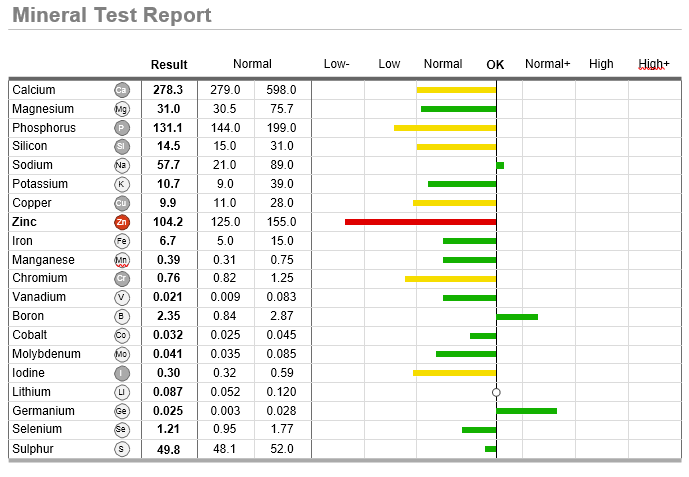Click the Calcium Ca element icon

click(122, 90)
